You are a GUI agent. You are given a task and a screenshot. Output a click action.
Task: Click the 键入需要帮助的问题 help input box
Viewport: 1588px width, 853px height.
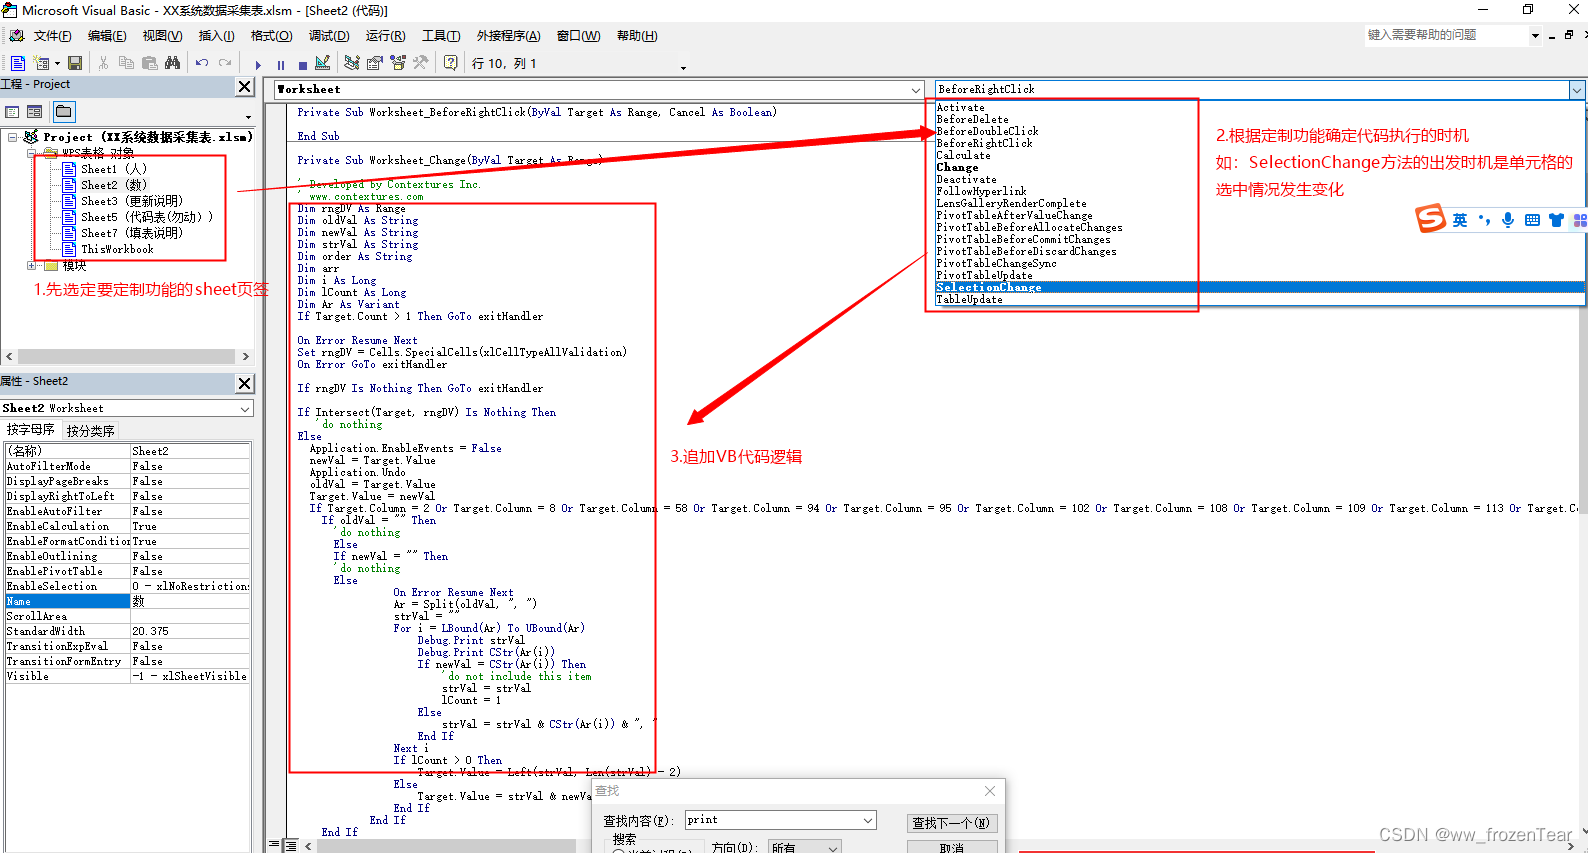coord(1446,35)
